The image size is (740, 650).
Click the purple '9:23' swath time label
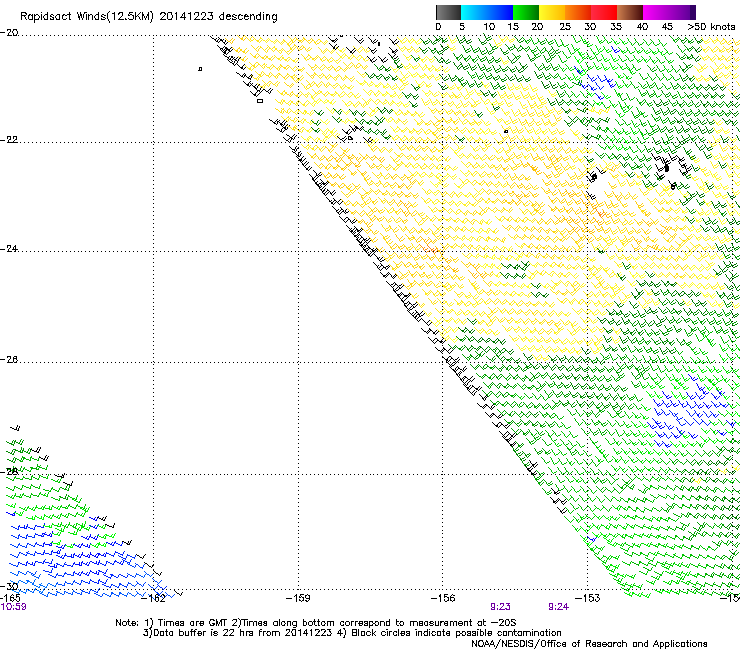(500, 607)
